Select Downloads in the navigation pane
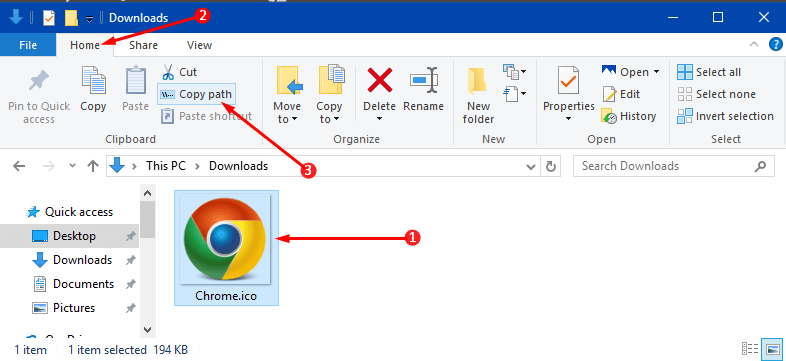Screen dimensions: 786x361 click(82, 260)
